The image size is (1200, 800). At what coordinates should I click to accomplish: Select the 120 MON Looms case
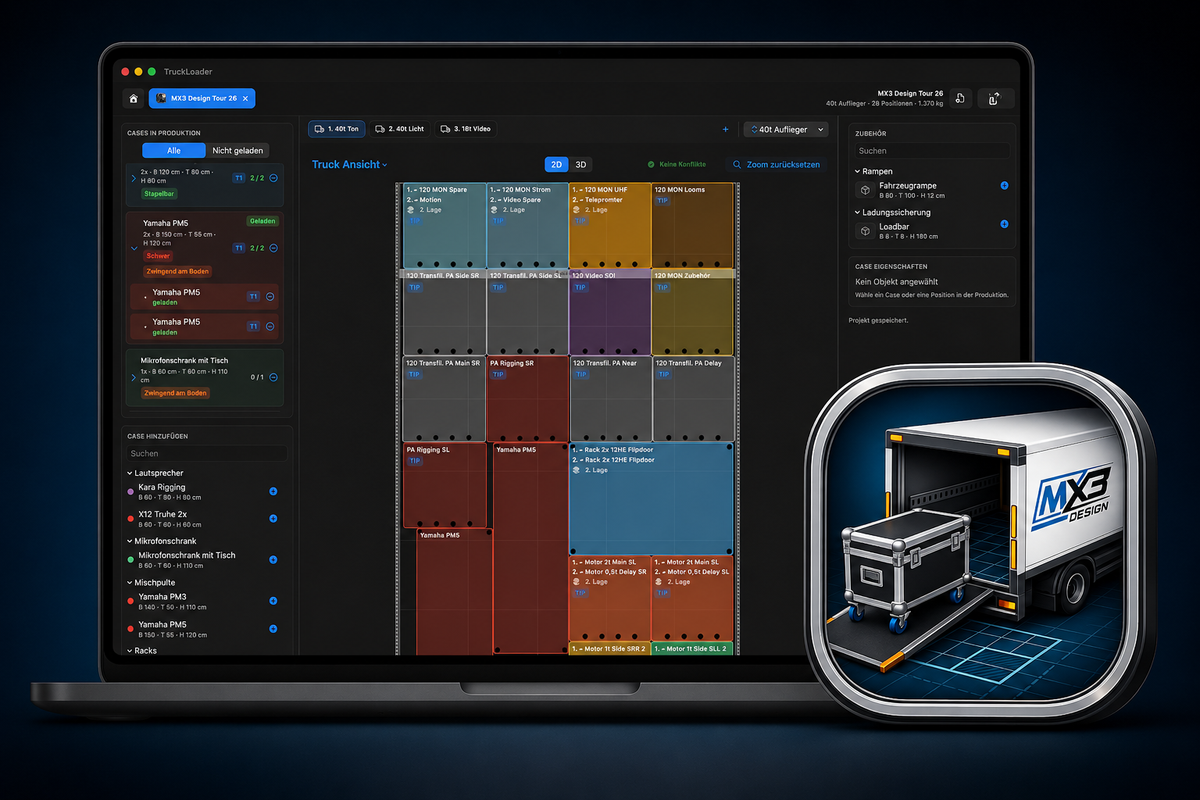pyautogui.click(x=693, y=226)
